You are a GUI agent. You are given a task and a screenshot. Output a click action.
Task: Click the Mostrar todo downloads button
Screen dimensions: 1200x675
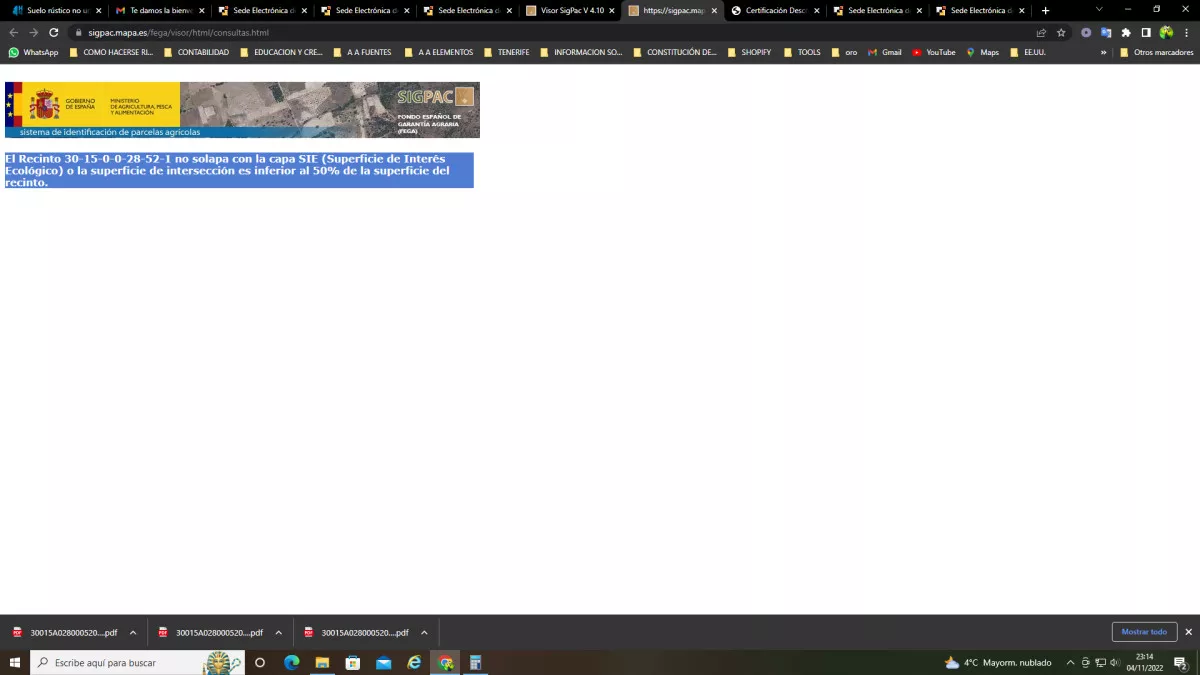pyautogui.click(x=1144, y=632)
